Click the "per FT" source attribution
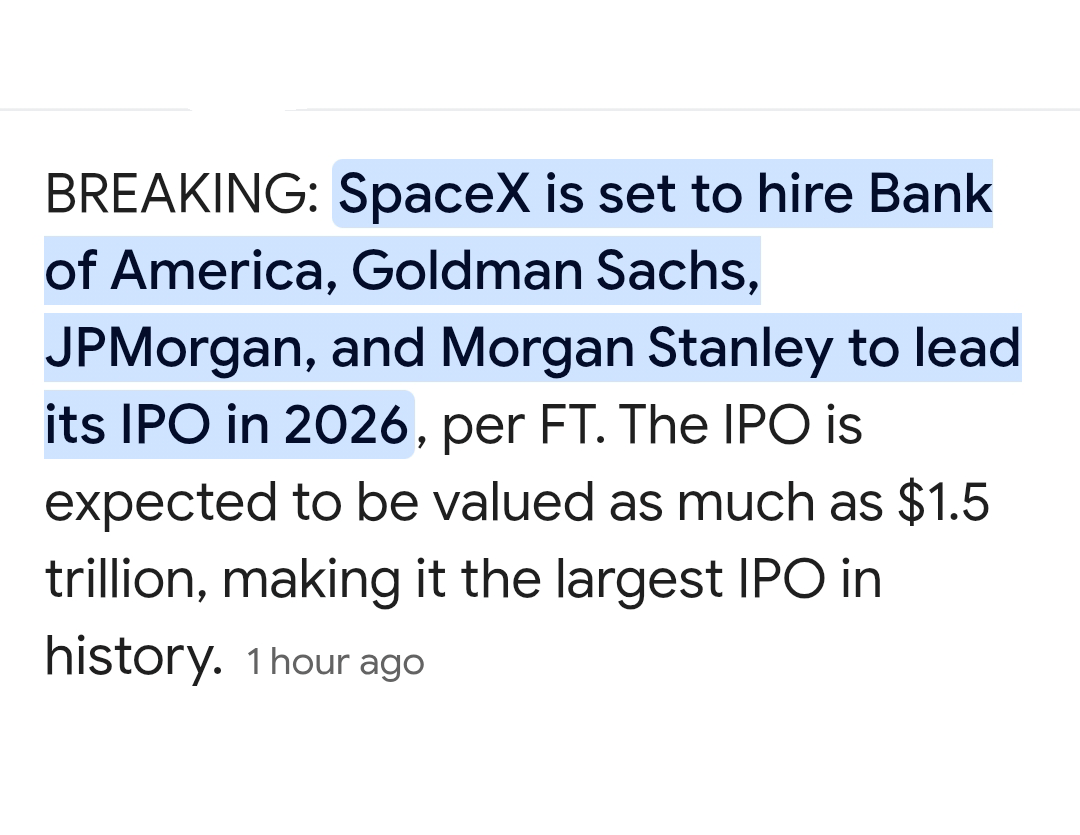The image size is (1080, 835). point(520,426)
